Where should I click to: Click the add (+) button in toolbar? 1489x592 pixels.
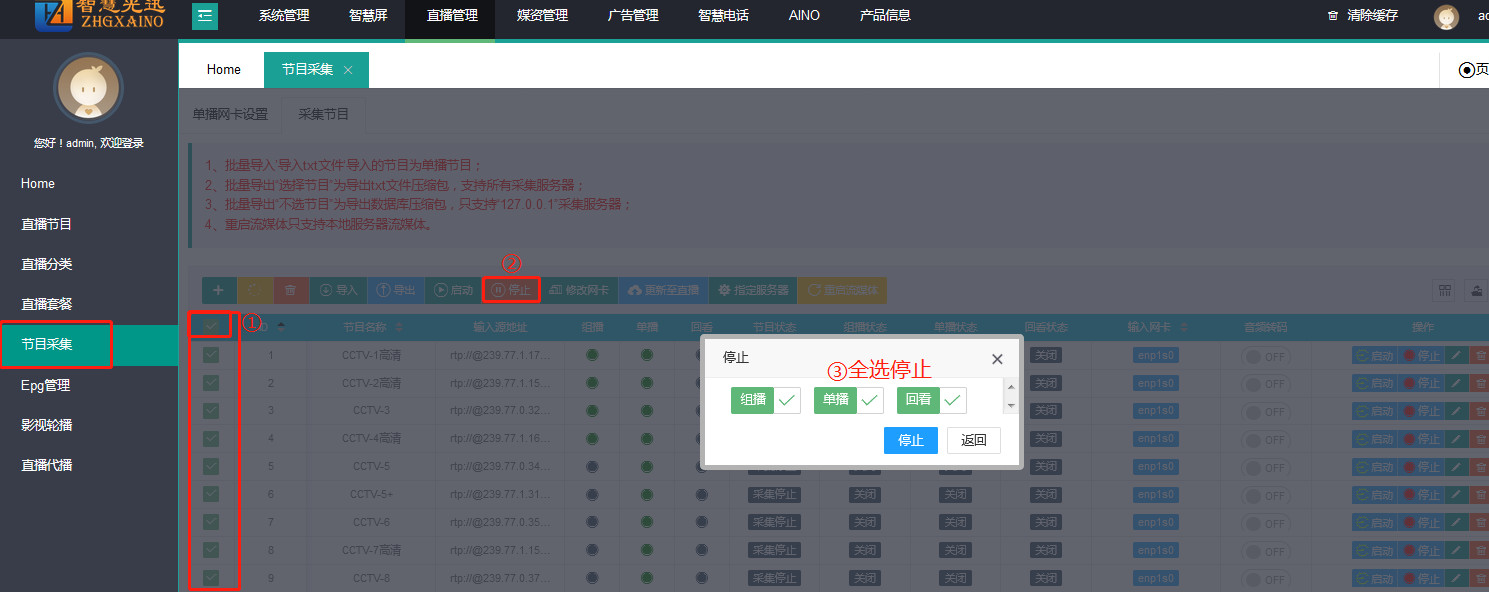[219, 290]
